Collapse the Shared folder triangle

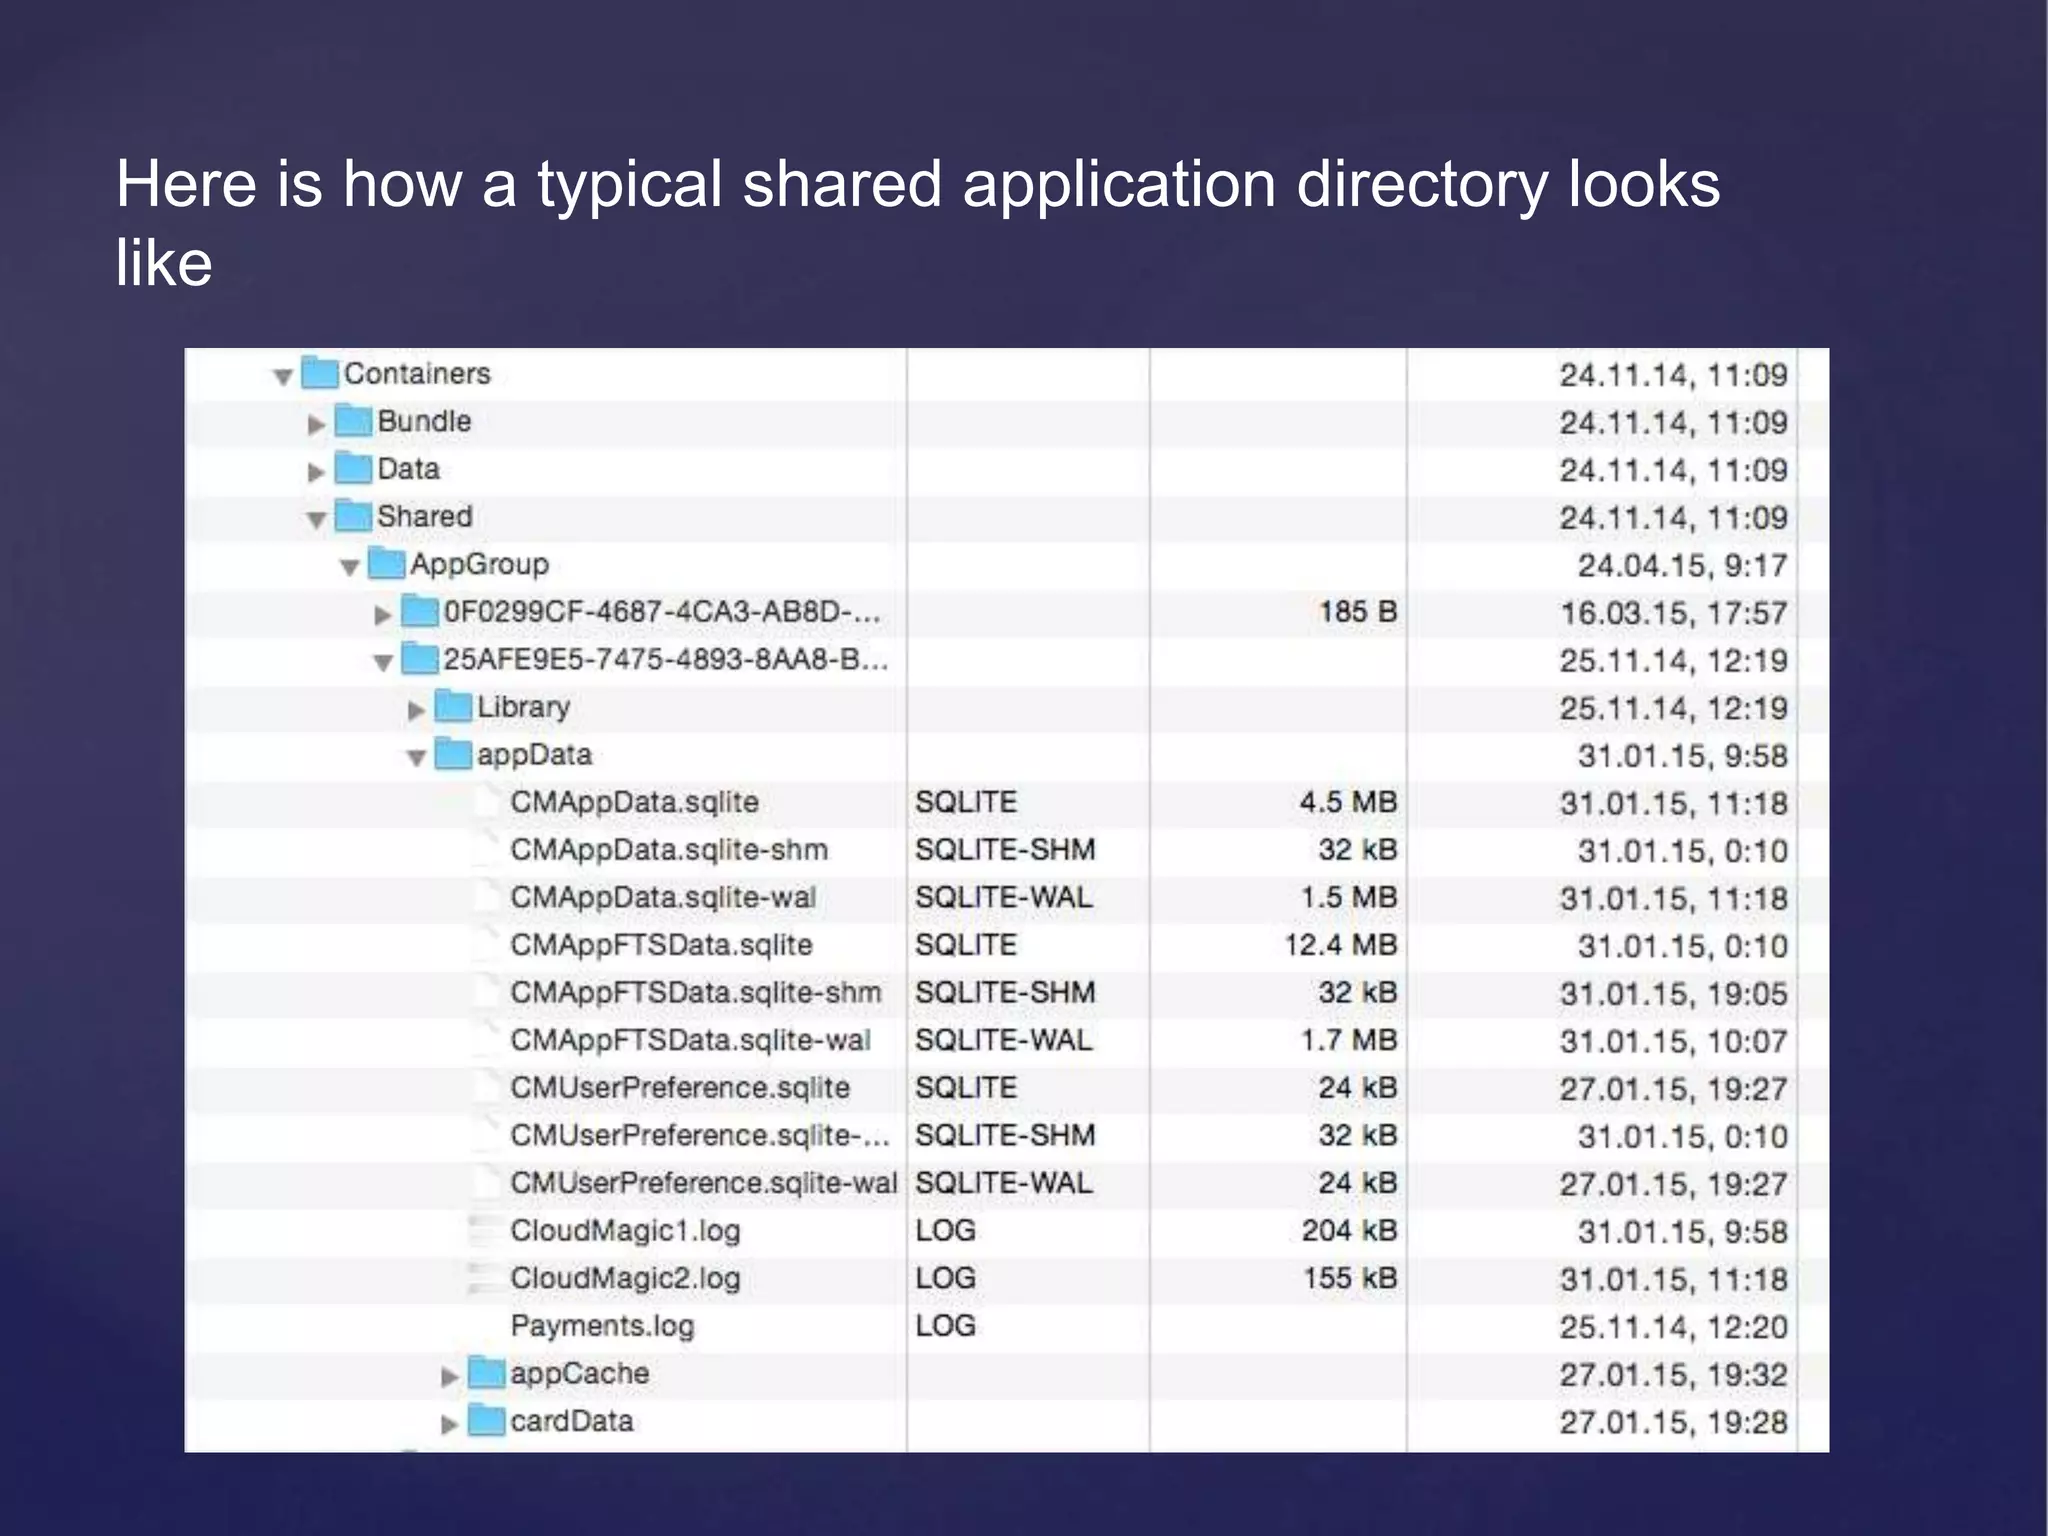click(x=316, y=520)
